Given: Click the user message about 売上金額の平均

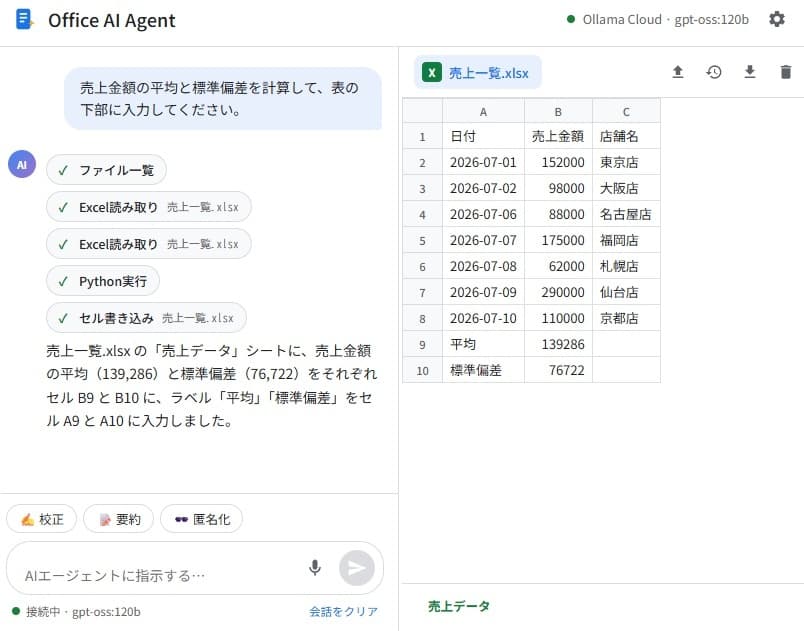Looking at the screenshot, I should click(x=223, y=98).
